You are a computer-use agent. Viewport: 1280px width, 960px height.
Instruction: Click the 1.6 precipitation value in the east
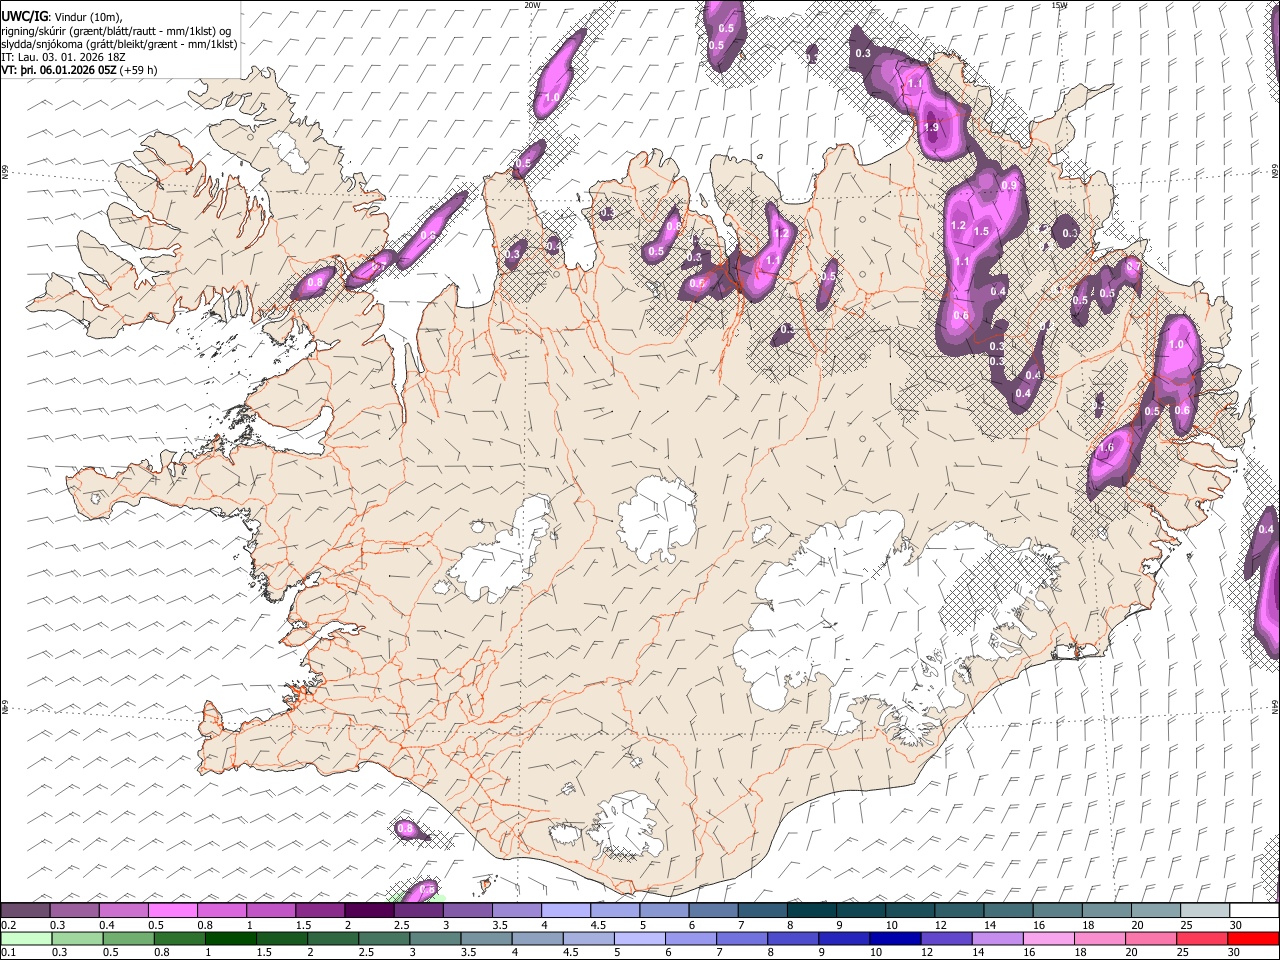pyautogui.click(x=1106, y=448)
